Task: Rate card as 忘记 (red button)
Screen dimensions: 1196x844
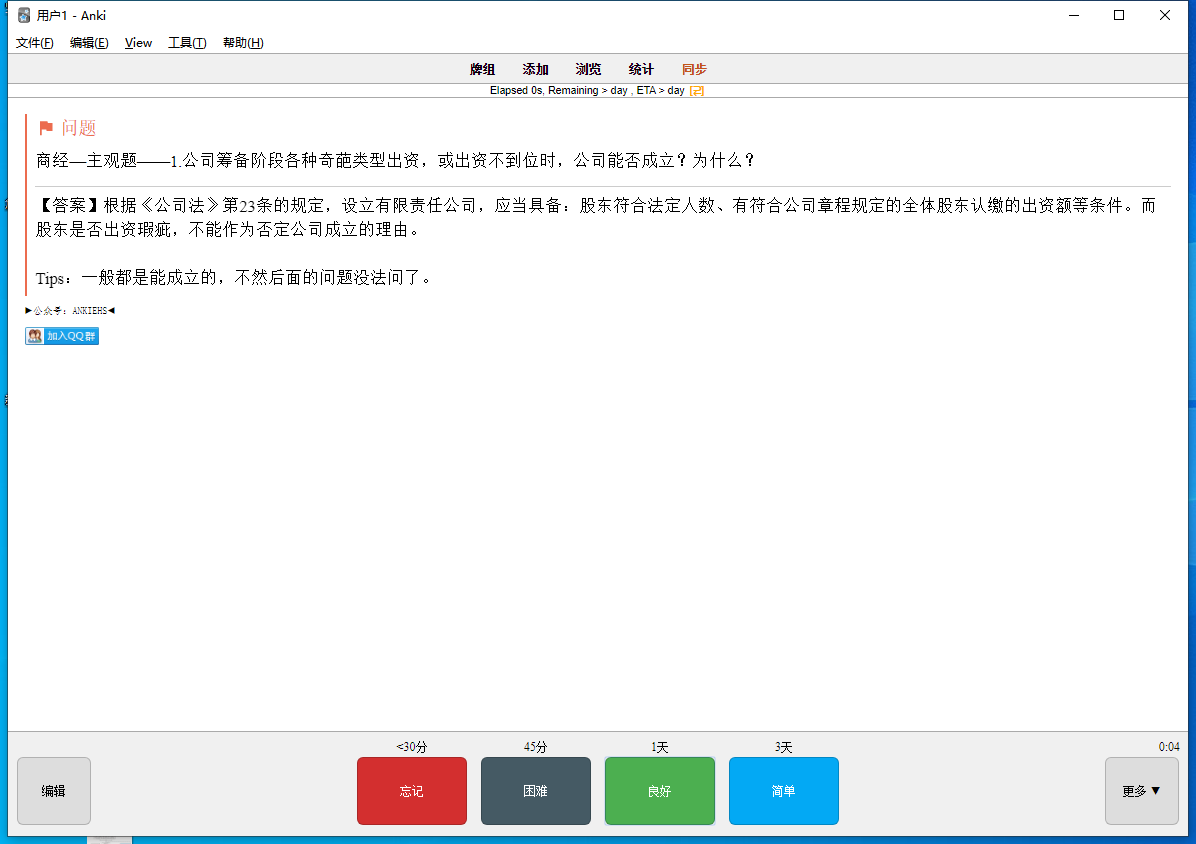Action: (412, 791)
